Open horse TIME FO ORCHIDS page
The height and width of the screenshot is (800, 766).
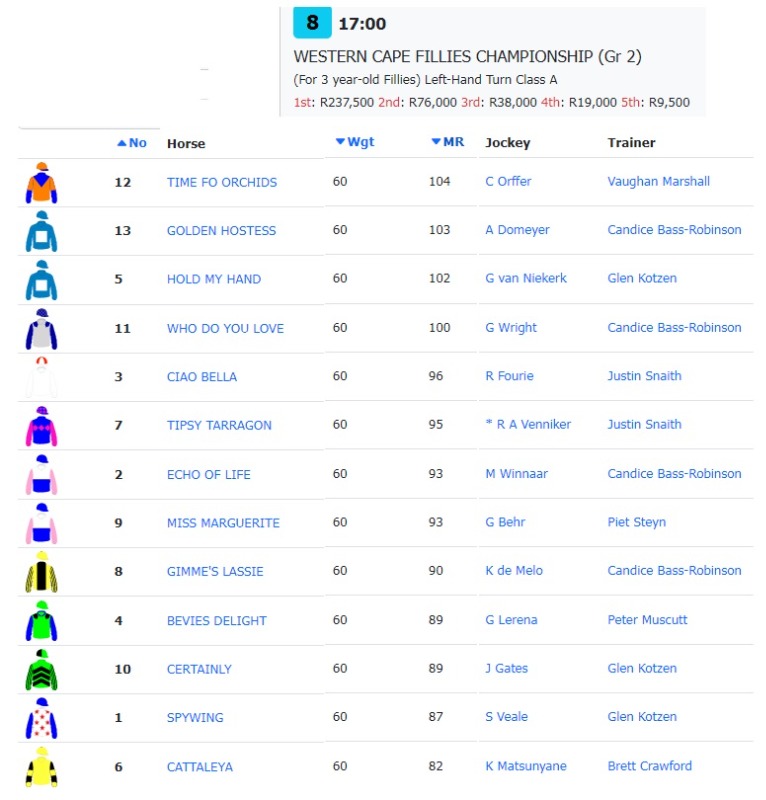click(x=222, y=182)
